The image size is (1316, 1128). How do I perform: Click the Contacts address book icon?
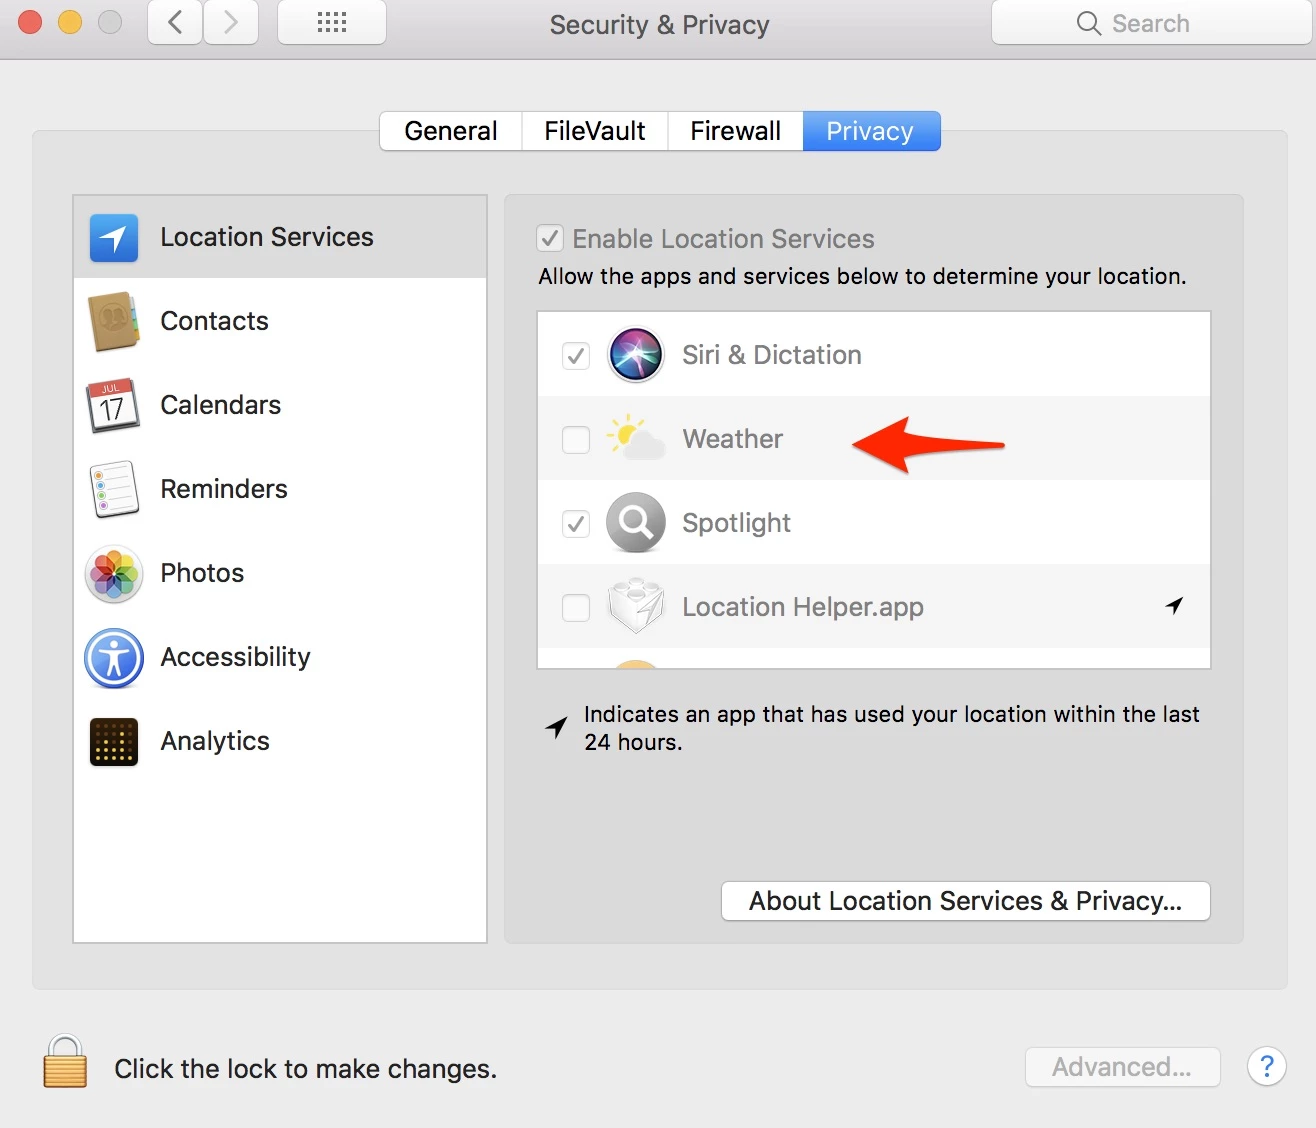click(x=114, y=321)
